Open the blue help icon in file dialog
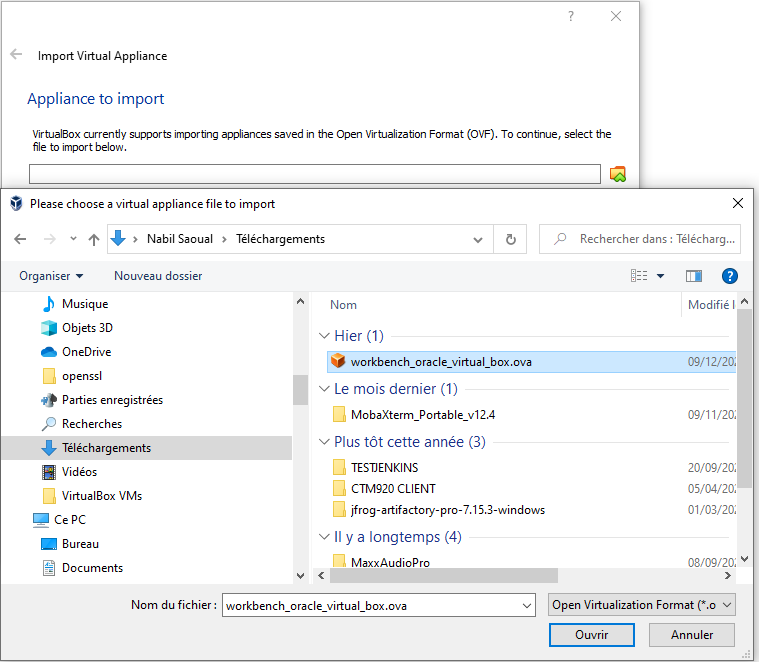This screenshot has width=759, height=662. 729,276
